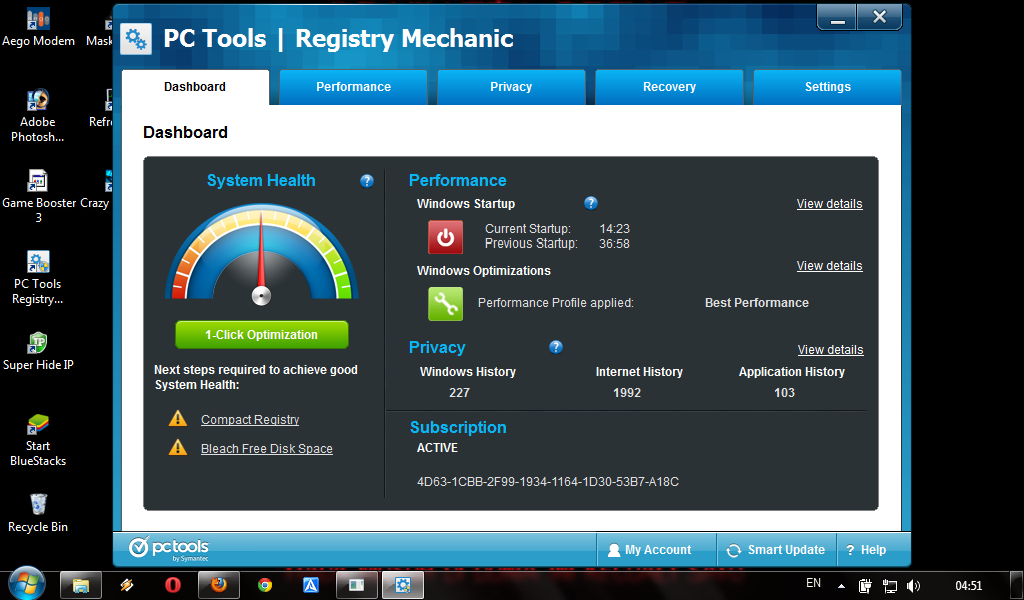Click the System Health help icon
This screenshot has width=1024, height=600.
[x=367, y=181]
